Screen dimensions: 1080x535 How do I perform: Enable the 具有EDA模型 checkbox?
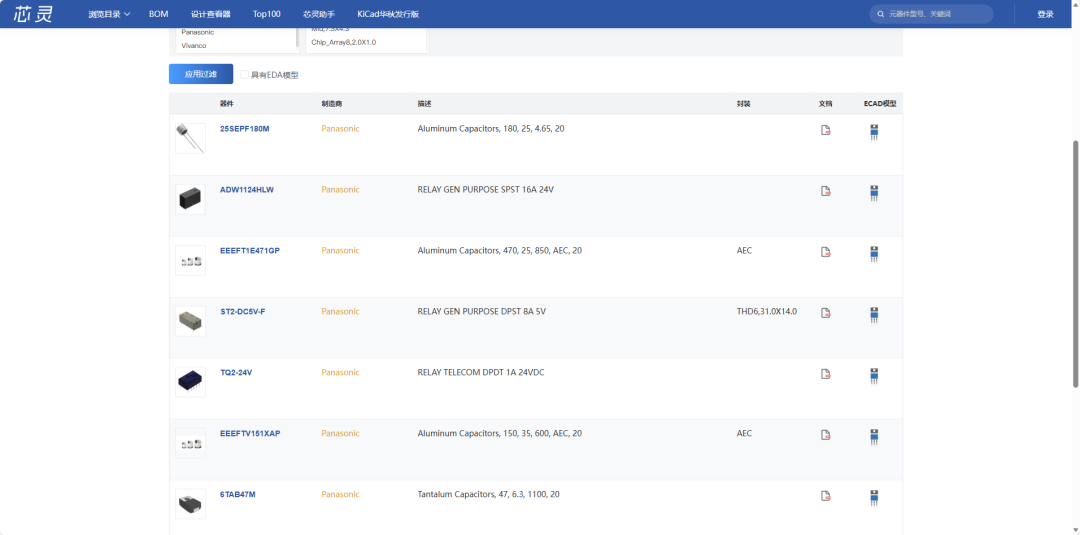click(x=245, y=75)
